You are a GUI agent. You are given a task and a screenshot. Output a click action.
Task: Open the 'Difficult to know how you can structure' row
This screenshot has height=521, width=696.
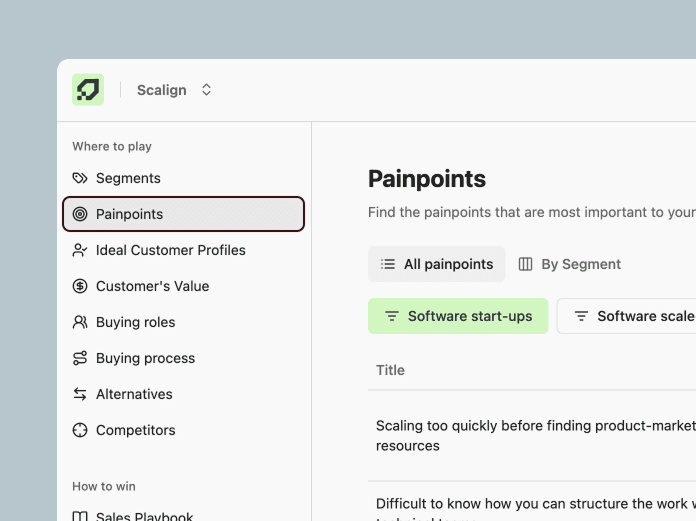tap(532, 501)
